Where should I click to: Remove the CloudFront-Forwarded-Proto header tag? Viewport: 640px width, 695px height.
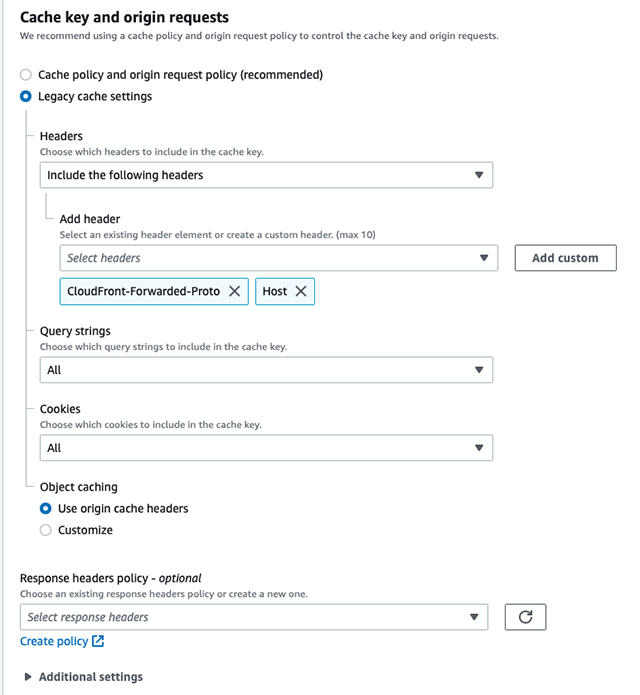coord(234,291)
